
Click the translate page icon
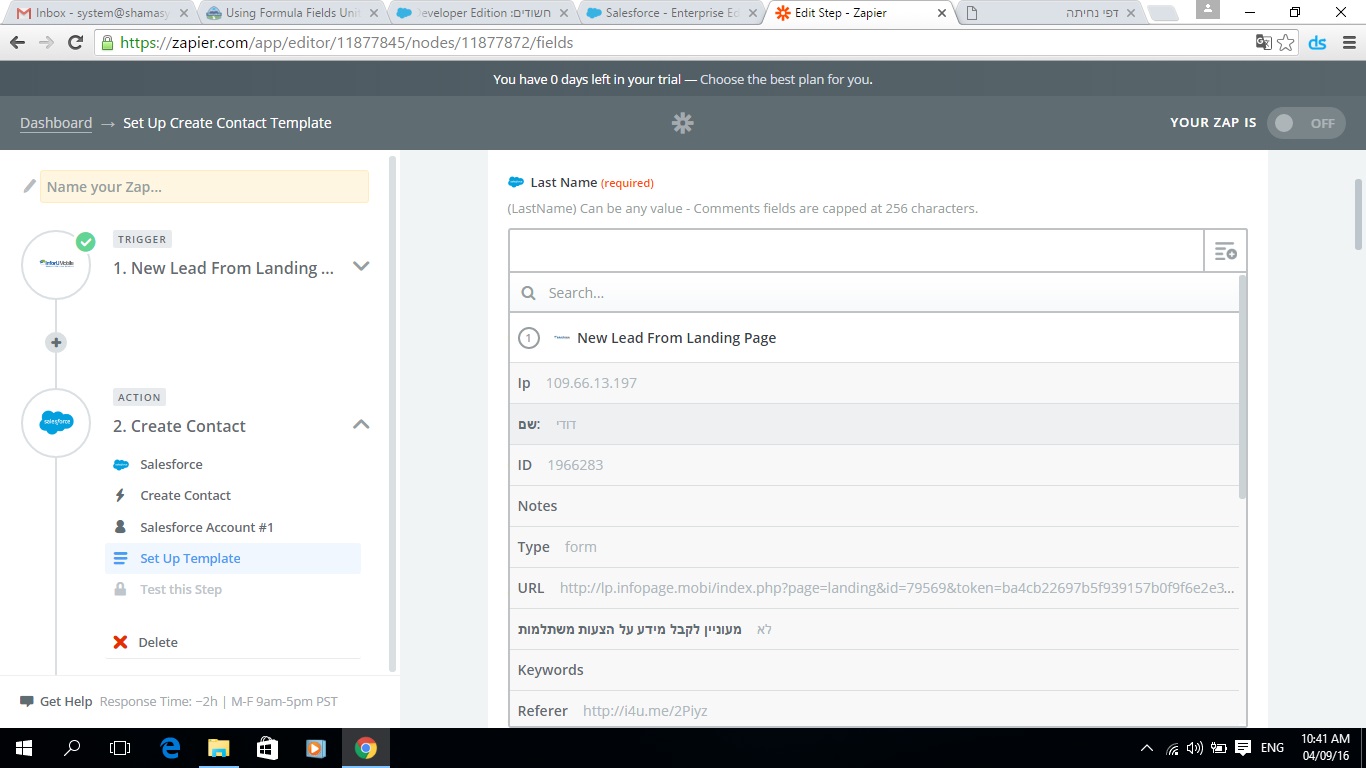(x=1264, y=43)
